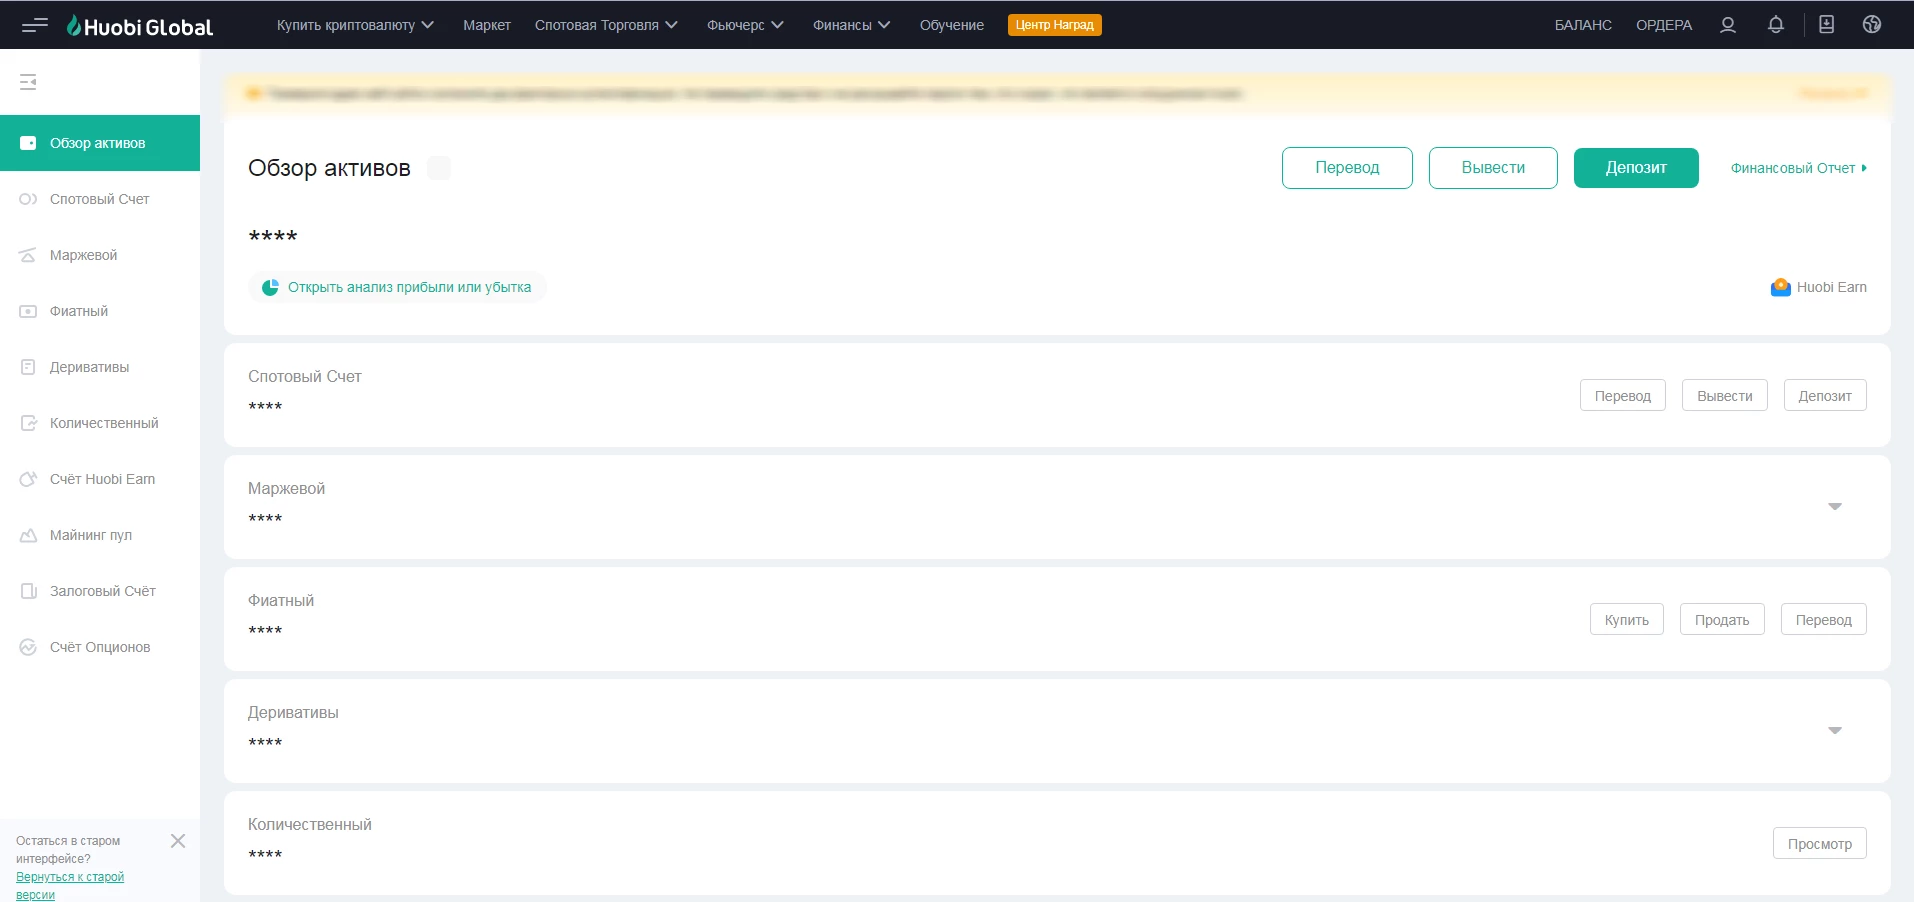
Task: Click the Обзор активов wallet icon
Action: coord(28,143)
